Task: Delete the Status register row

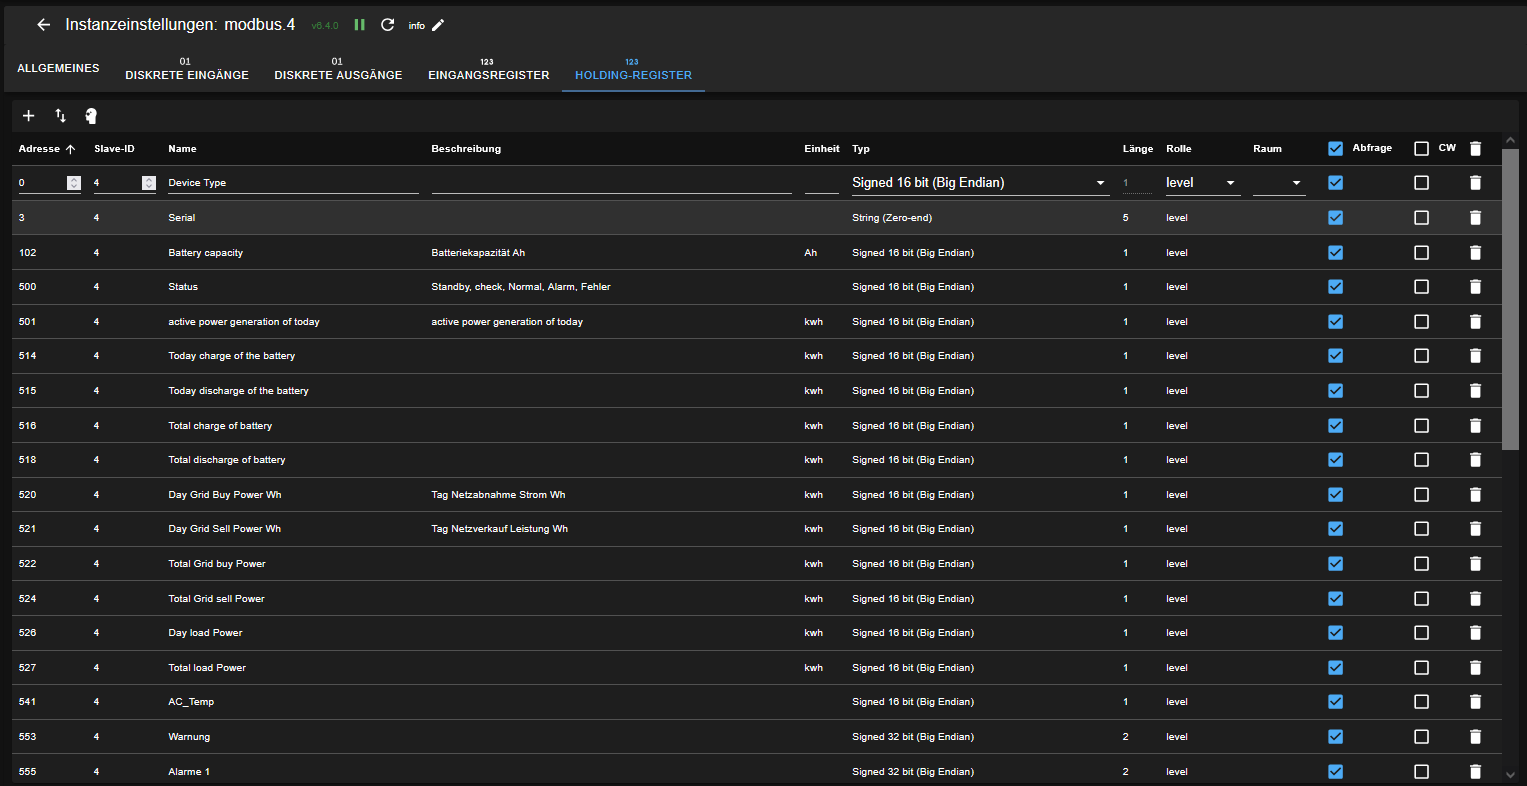Action: (x=1475, y=287)
